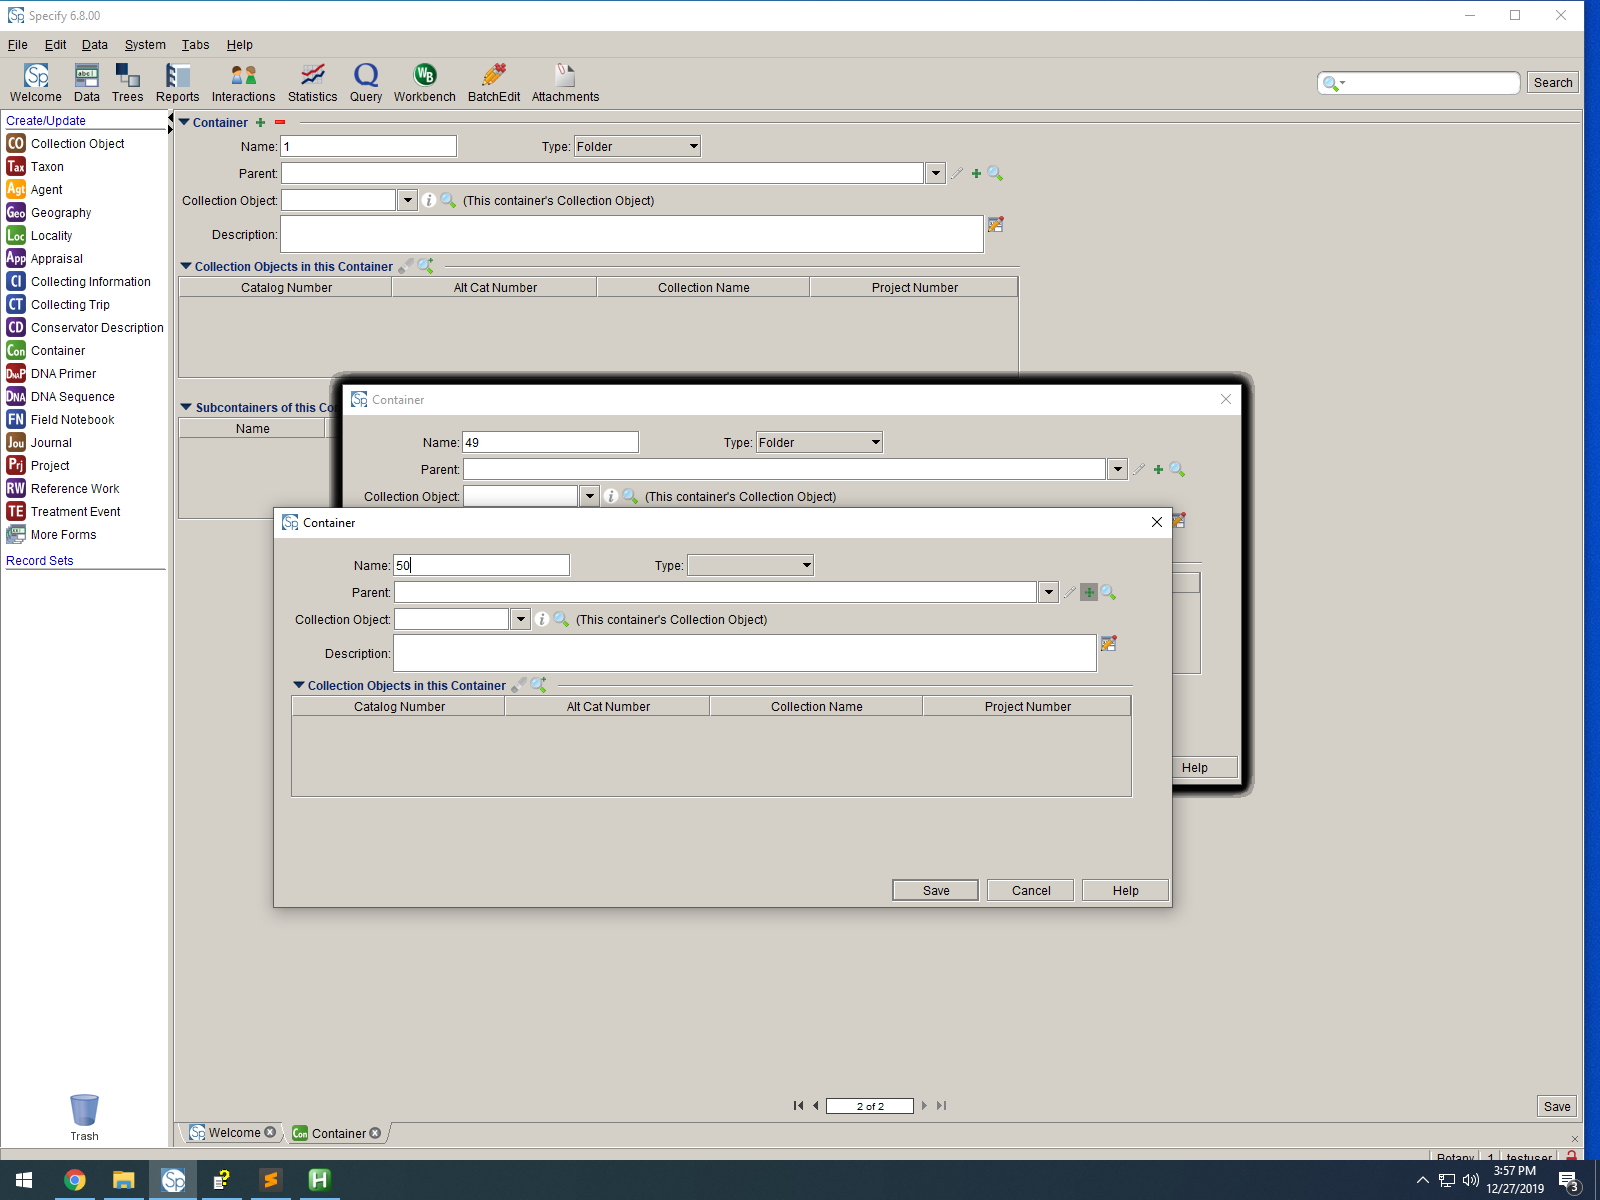1600x1200 pixels.
Task: Open the Data menu
Action: (94, 44)
